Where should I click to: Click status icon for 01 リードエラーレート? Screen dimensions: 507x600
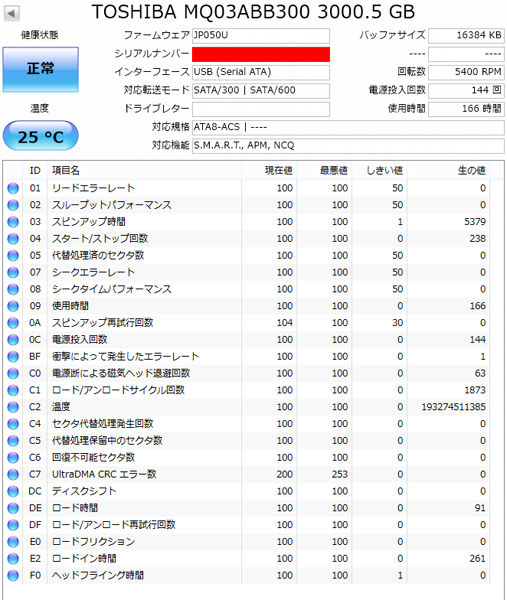(13, 188)
